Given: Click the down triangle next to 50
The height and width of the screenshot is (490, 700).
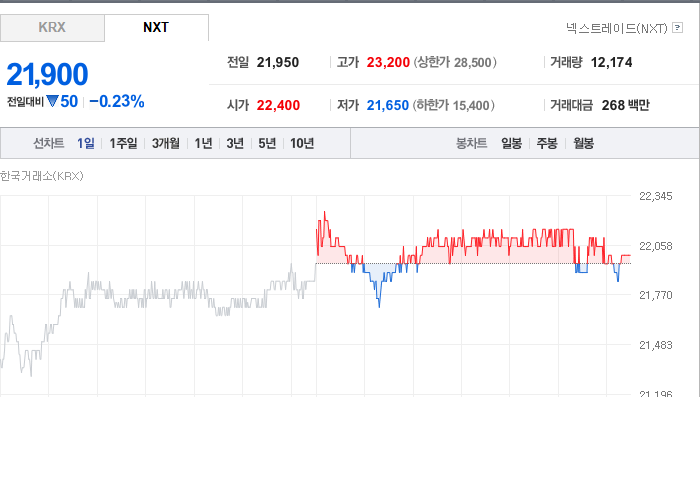Looking at the screenshot, I should click(x=52, y=101).
